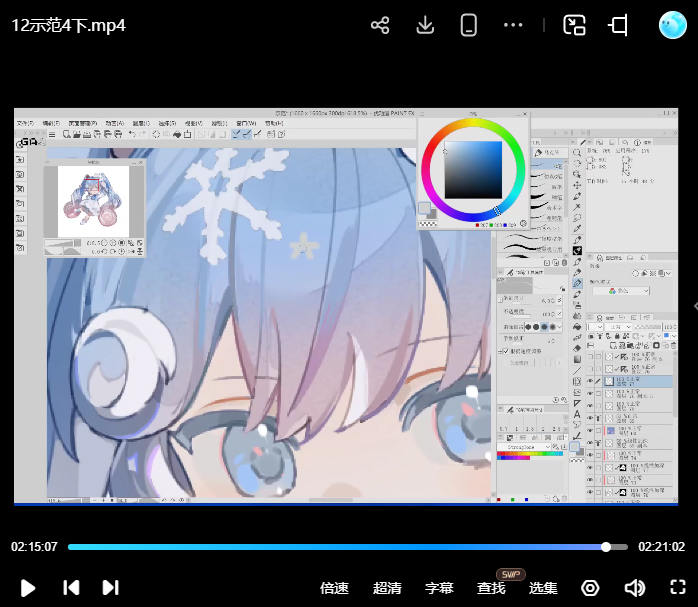Open the 编辑(E) menu in paint app
This screenshot has width=698, height=607.
coord(51,123)
